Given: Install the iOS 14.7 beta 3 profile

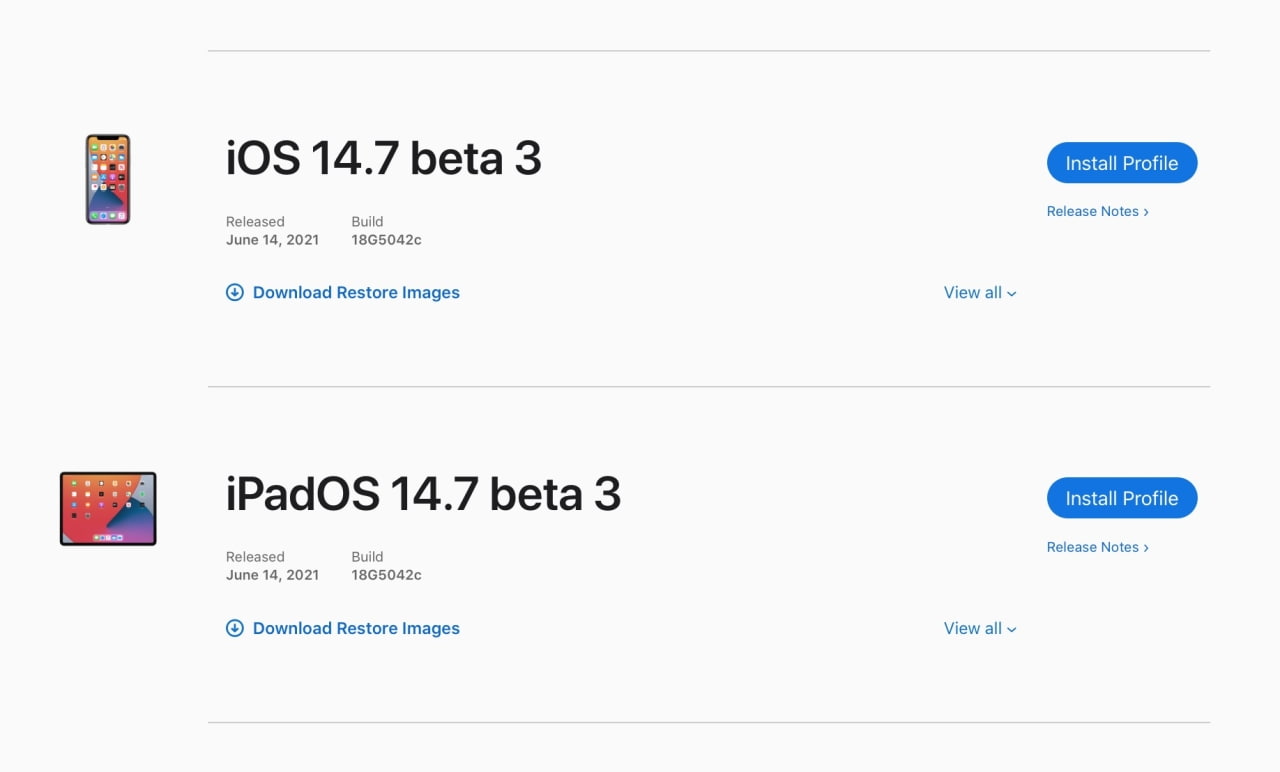Looking at the screenshot, I should click(x=1121, y=163).
